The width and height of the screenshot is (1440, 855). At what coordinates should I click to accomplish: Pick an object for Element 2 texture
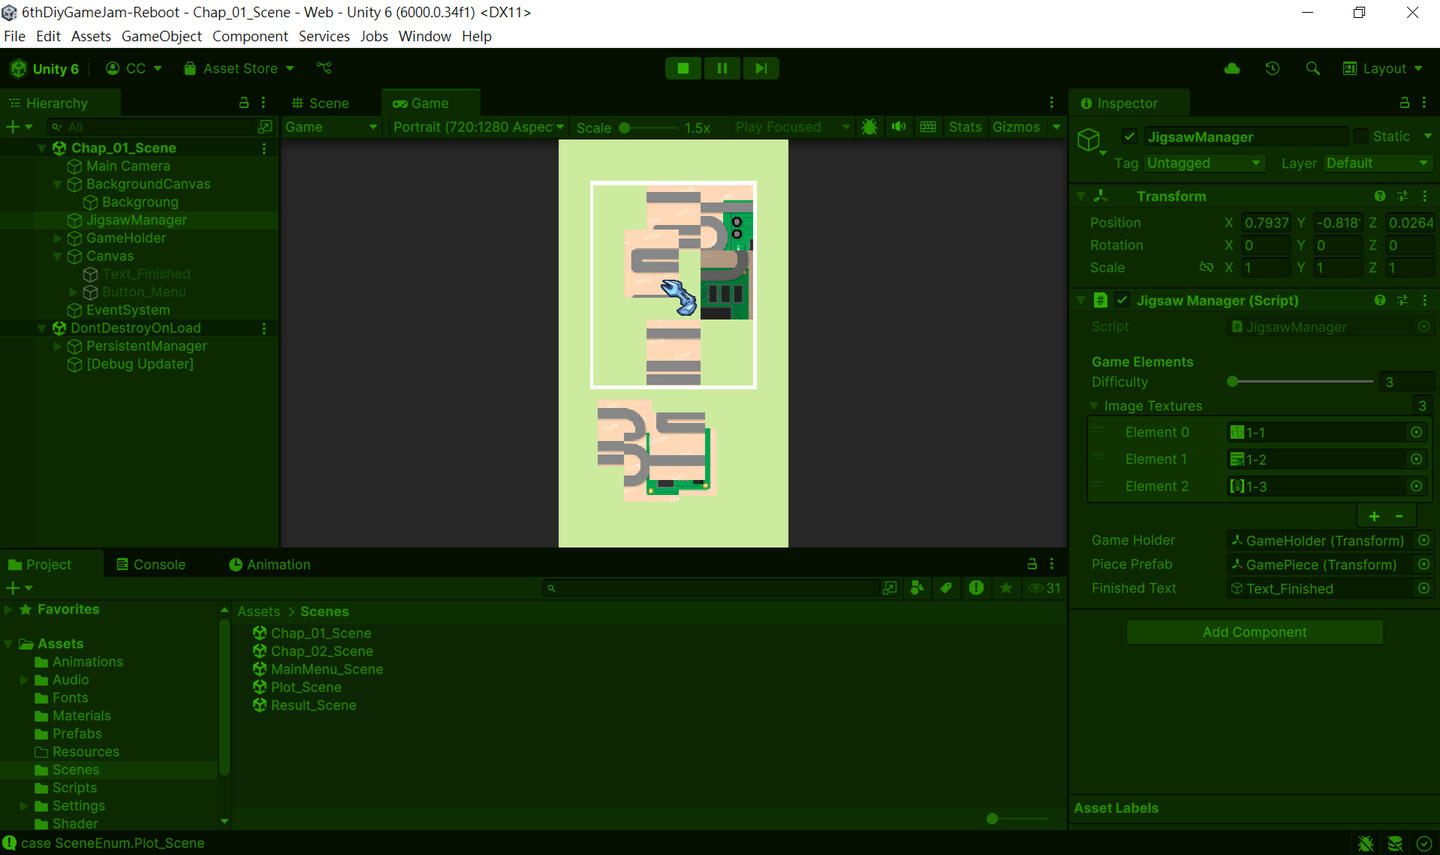click(1416, 486)
